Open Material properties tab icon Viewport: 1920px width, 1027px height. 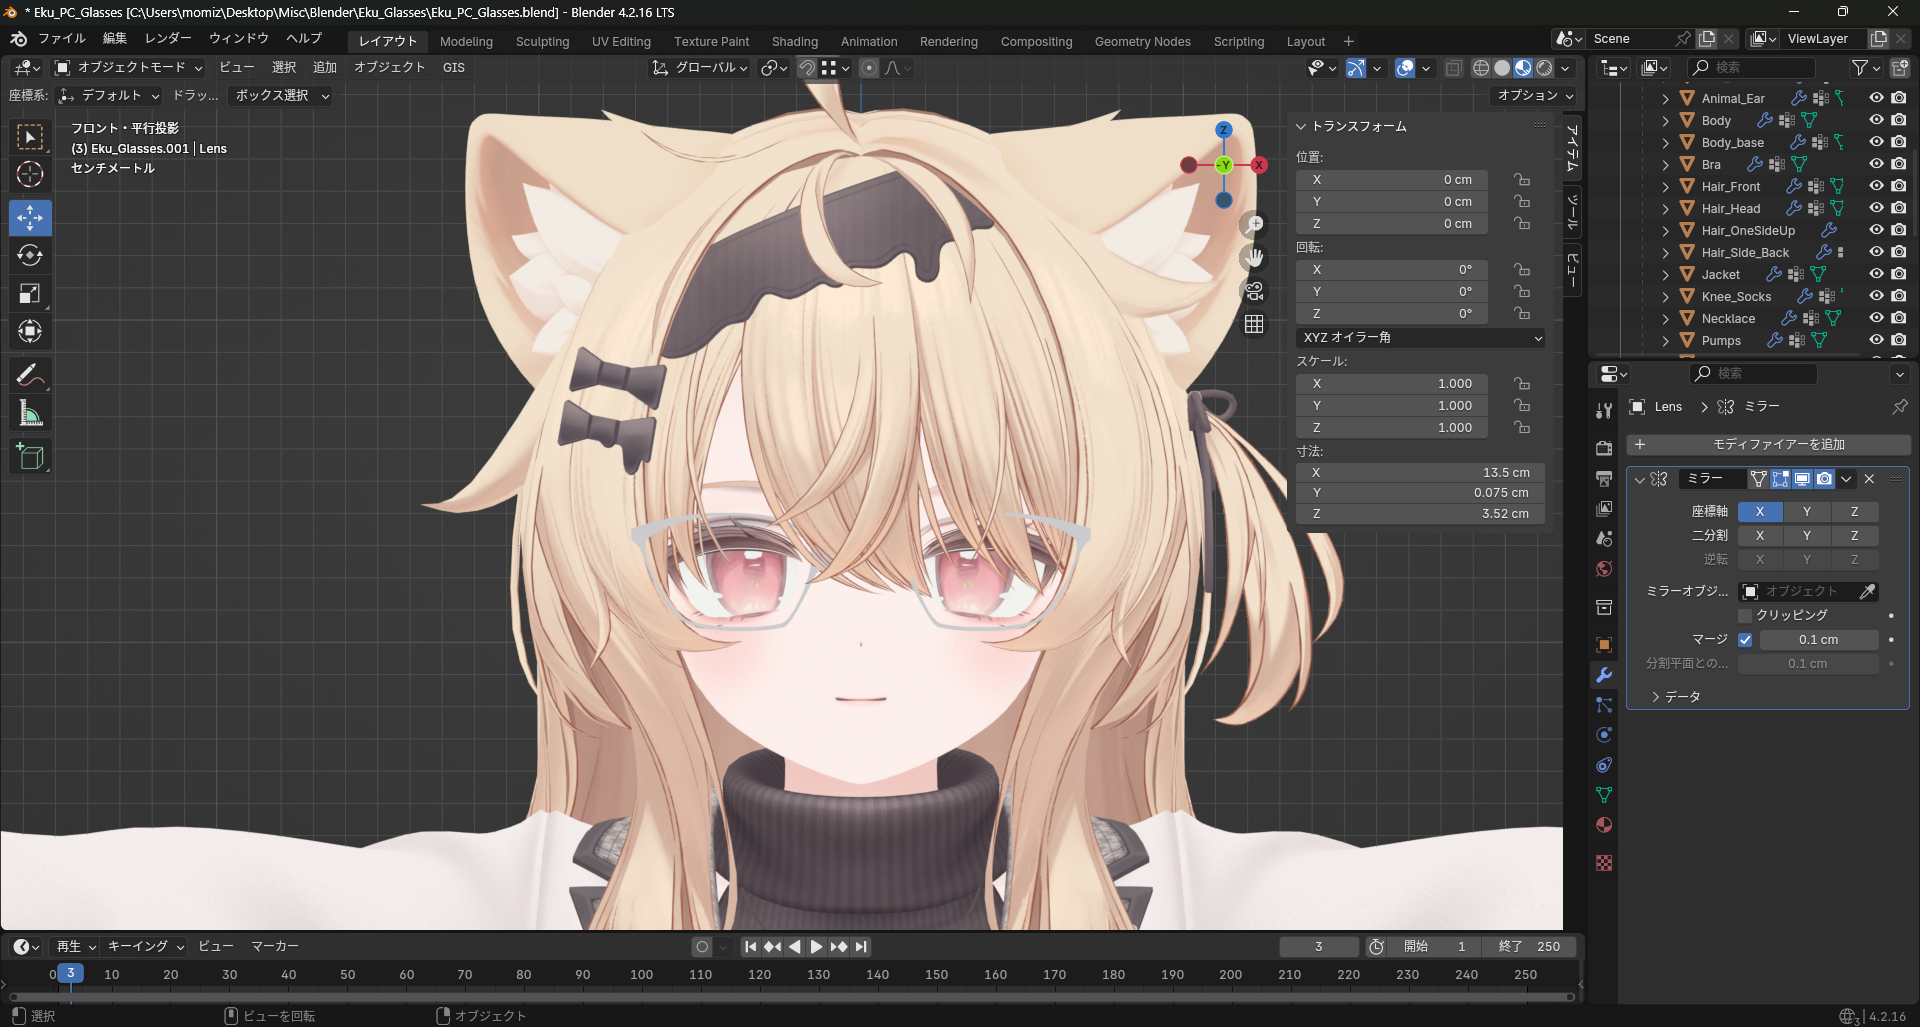pyautogui.click(x=1604, y=826)
